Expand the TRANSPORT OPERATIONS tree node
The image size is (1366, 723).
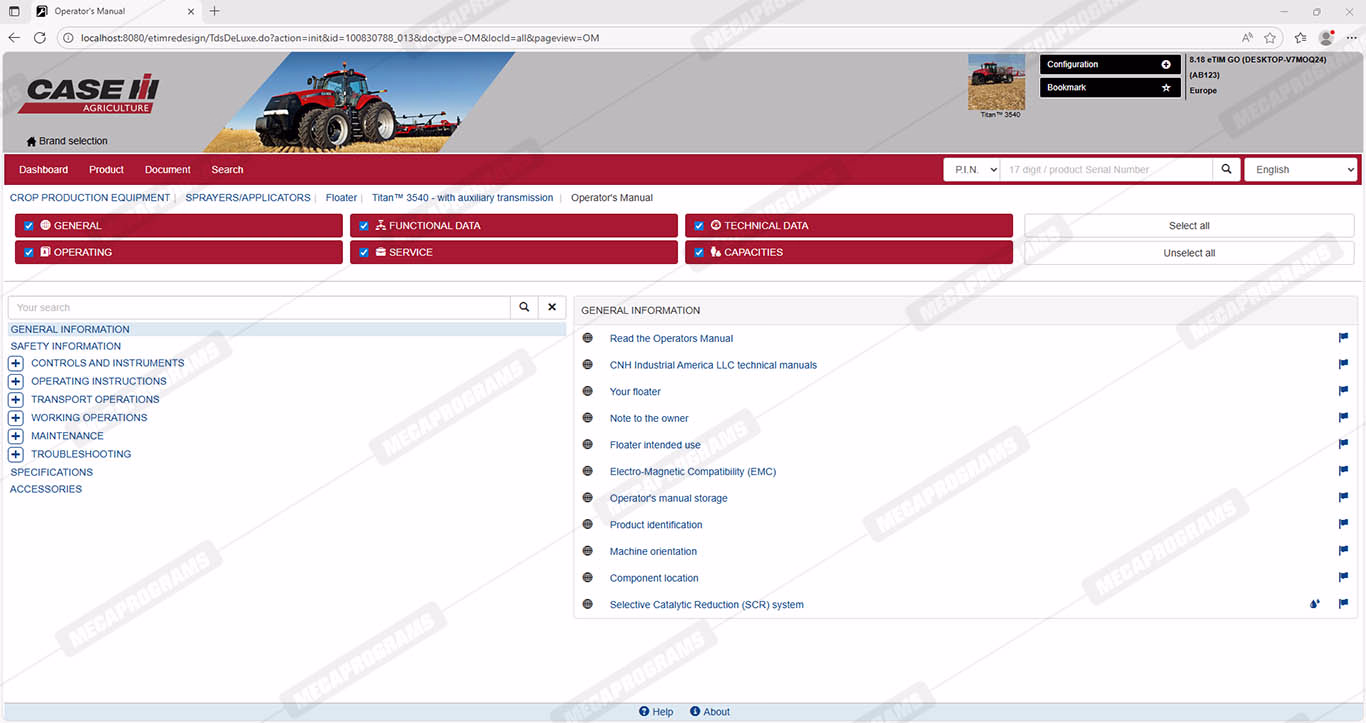[x=15, y=400]
